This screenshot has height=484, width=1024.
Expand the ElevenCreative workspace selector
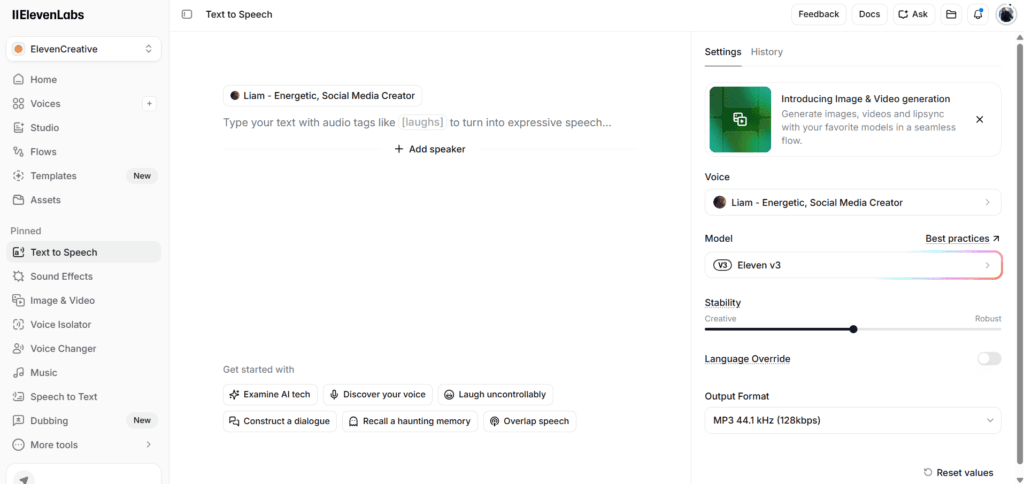[x=84, y=49]
